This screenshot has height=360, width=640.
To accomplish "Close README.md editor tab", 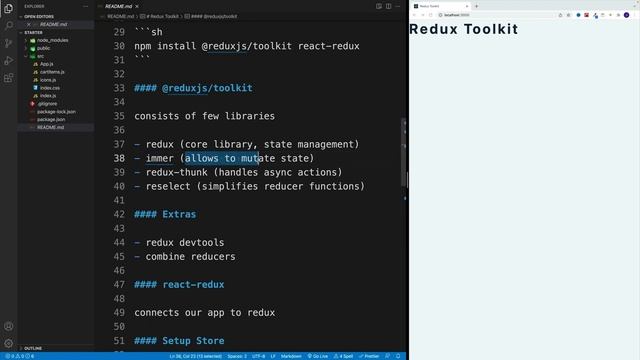I will (137, 7).
